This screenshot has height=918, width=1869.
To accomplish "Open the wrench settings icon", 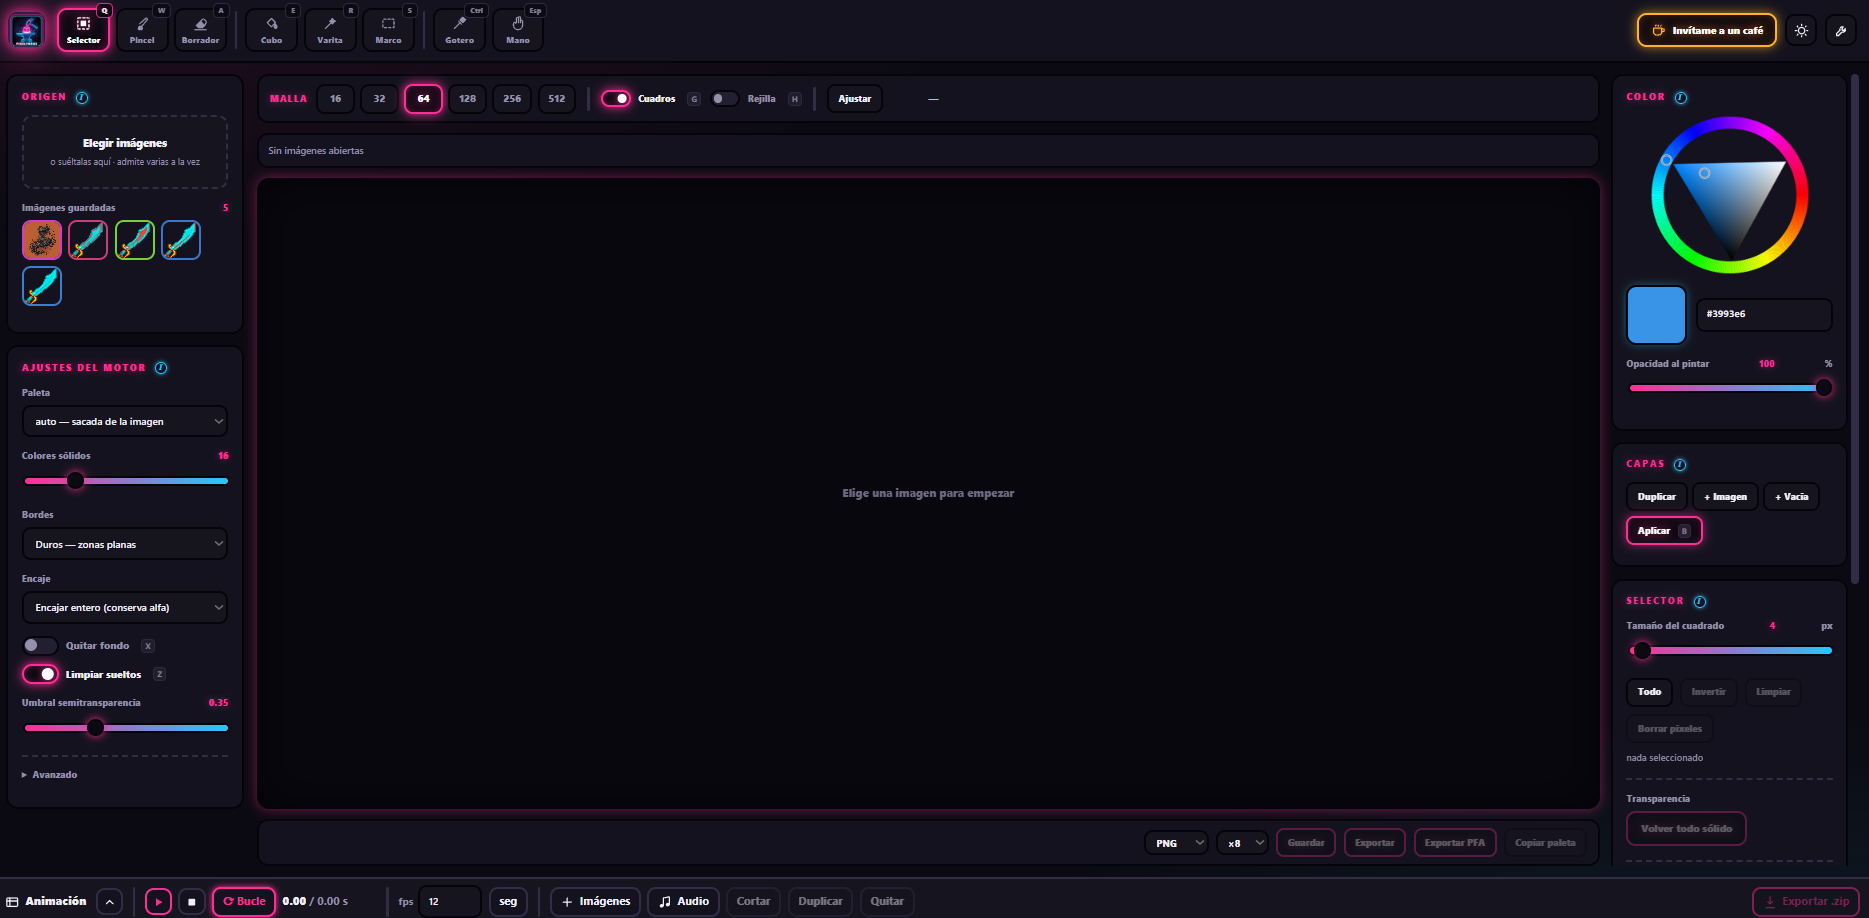I will pos(1840,30).
